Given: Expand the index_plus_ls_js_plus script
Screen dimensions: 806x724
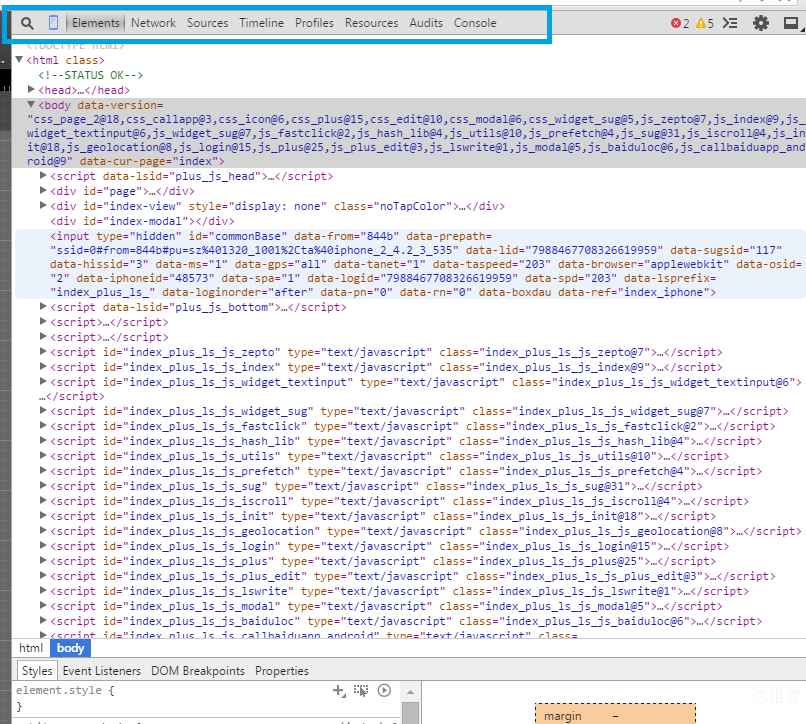Looking at the screenshot, I should click(43, 560).
